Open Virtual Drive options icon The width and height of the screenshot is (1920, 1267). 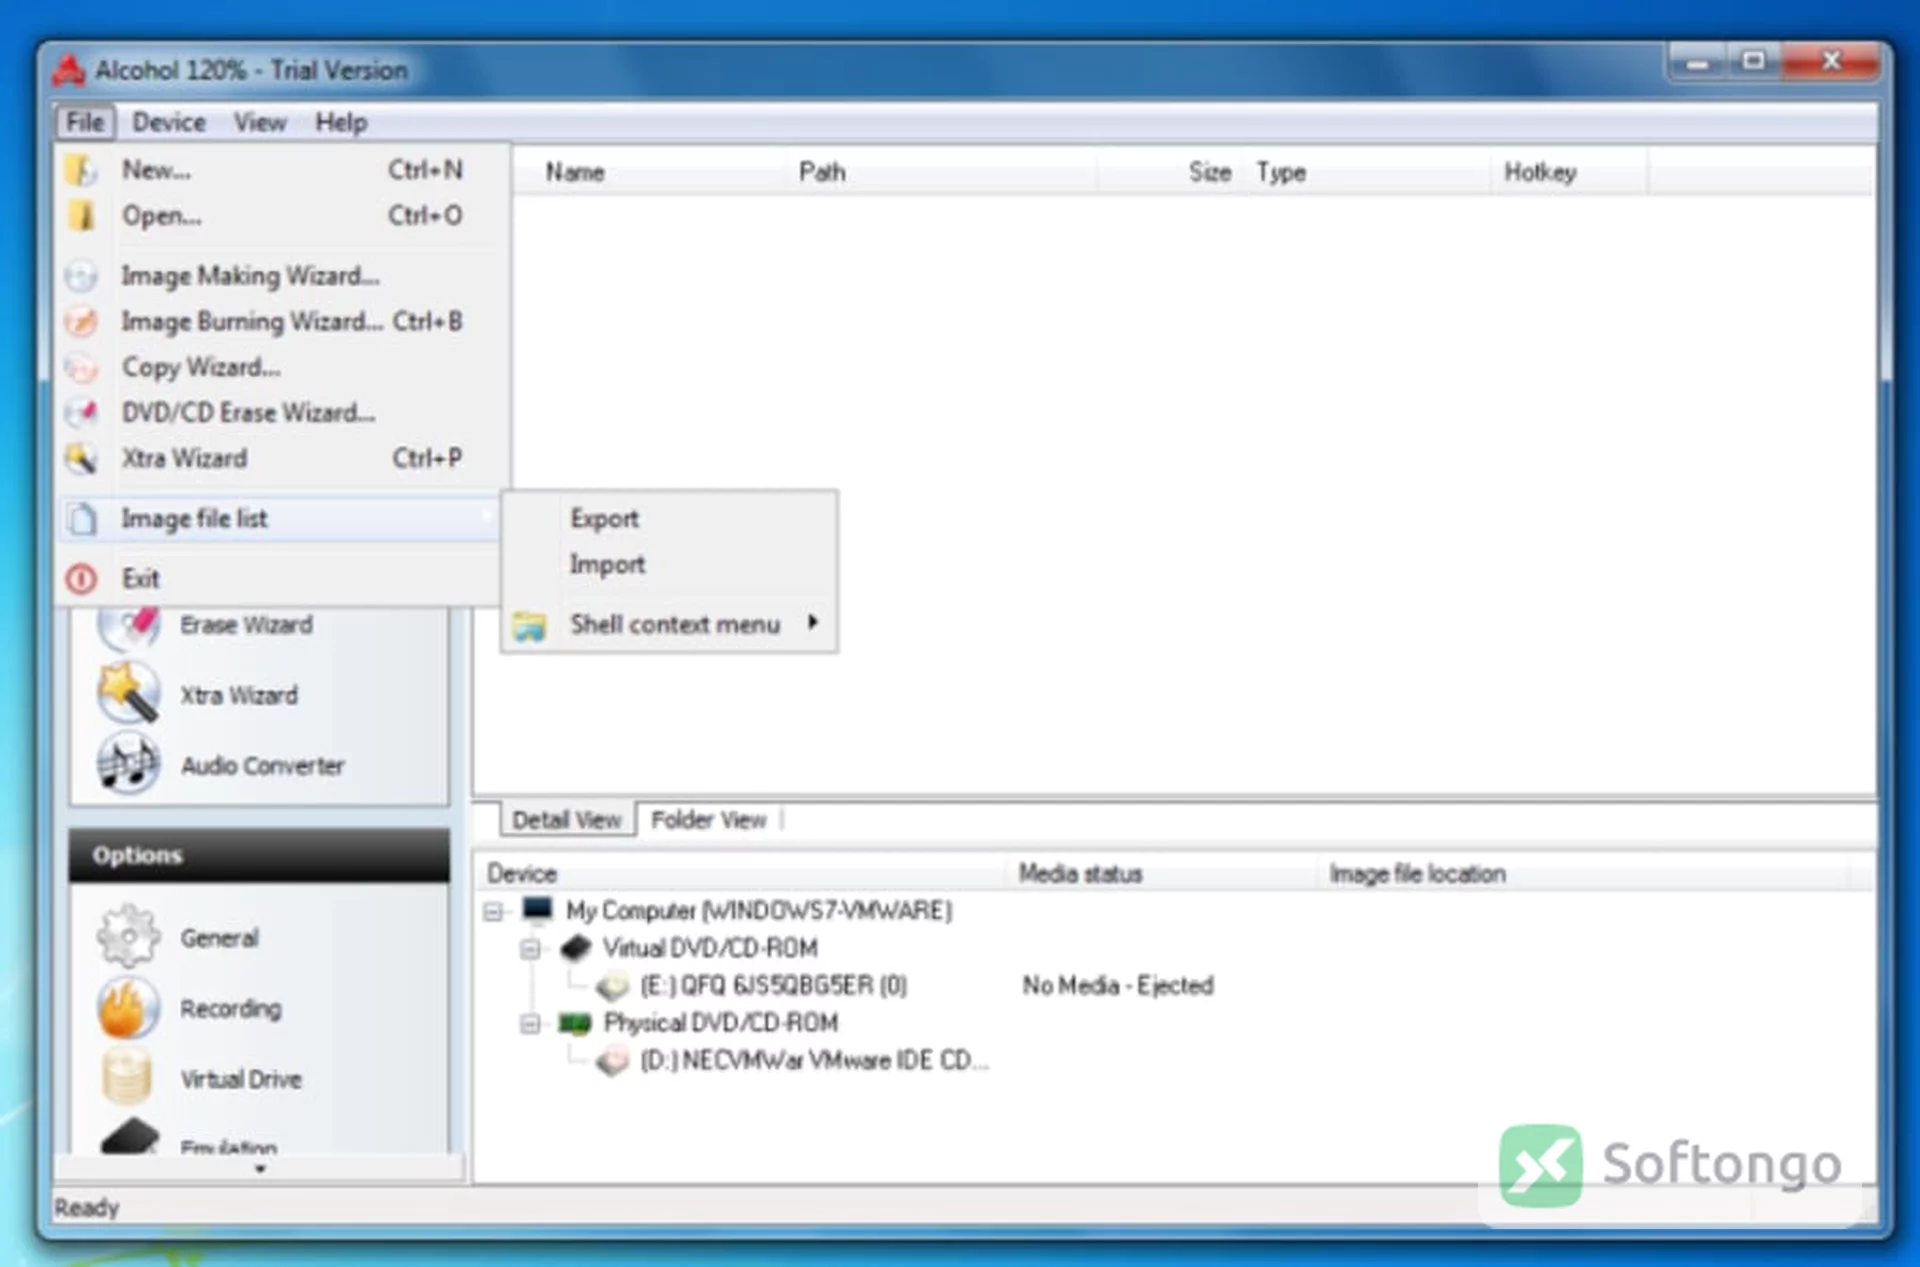click(x=127, y=1077)
